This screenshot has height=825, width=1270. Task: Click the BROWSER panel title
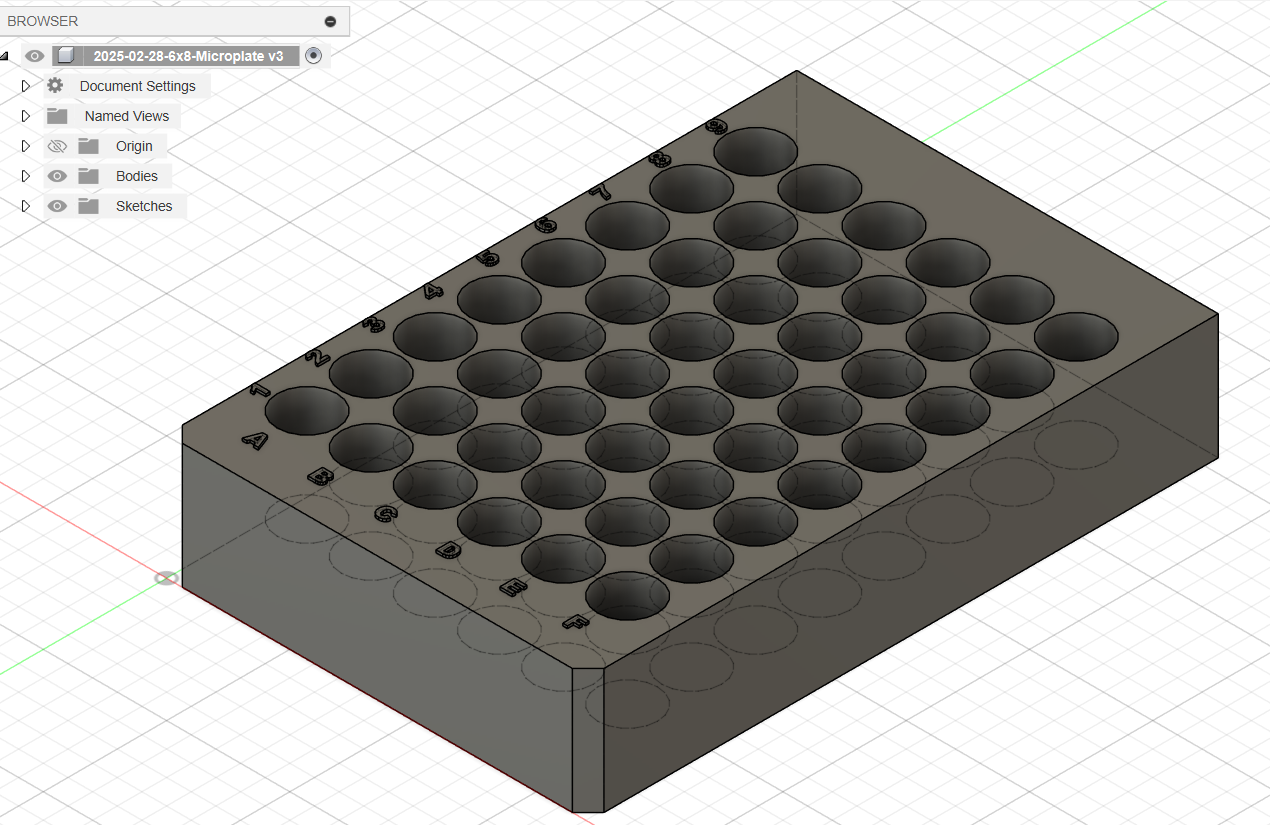tap(43, 21)
